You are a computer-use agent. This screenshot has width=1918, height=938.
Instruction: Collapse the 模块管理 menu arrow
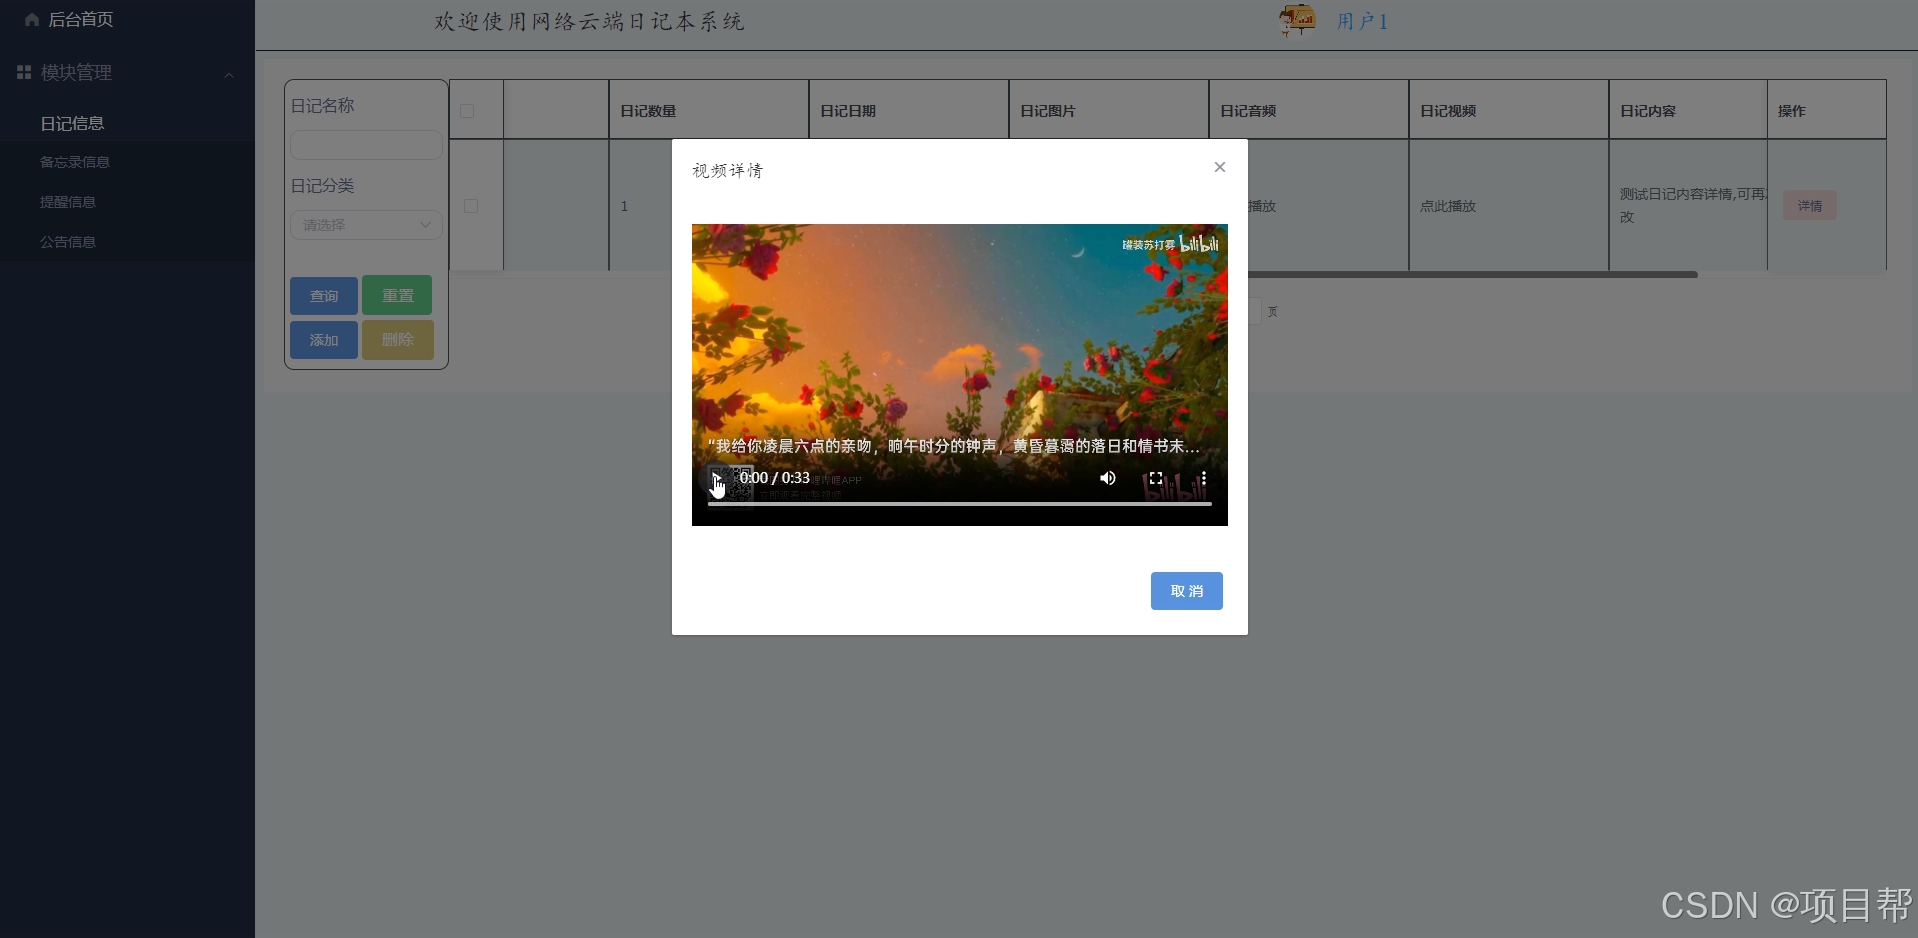[x=229, y=75]
